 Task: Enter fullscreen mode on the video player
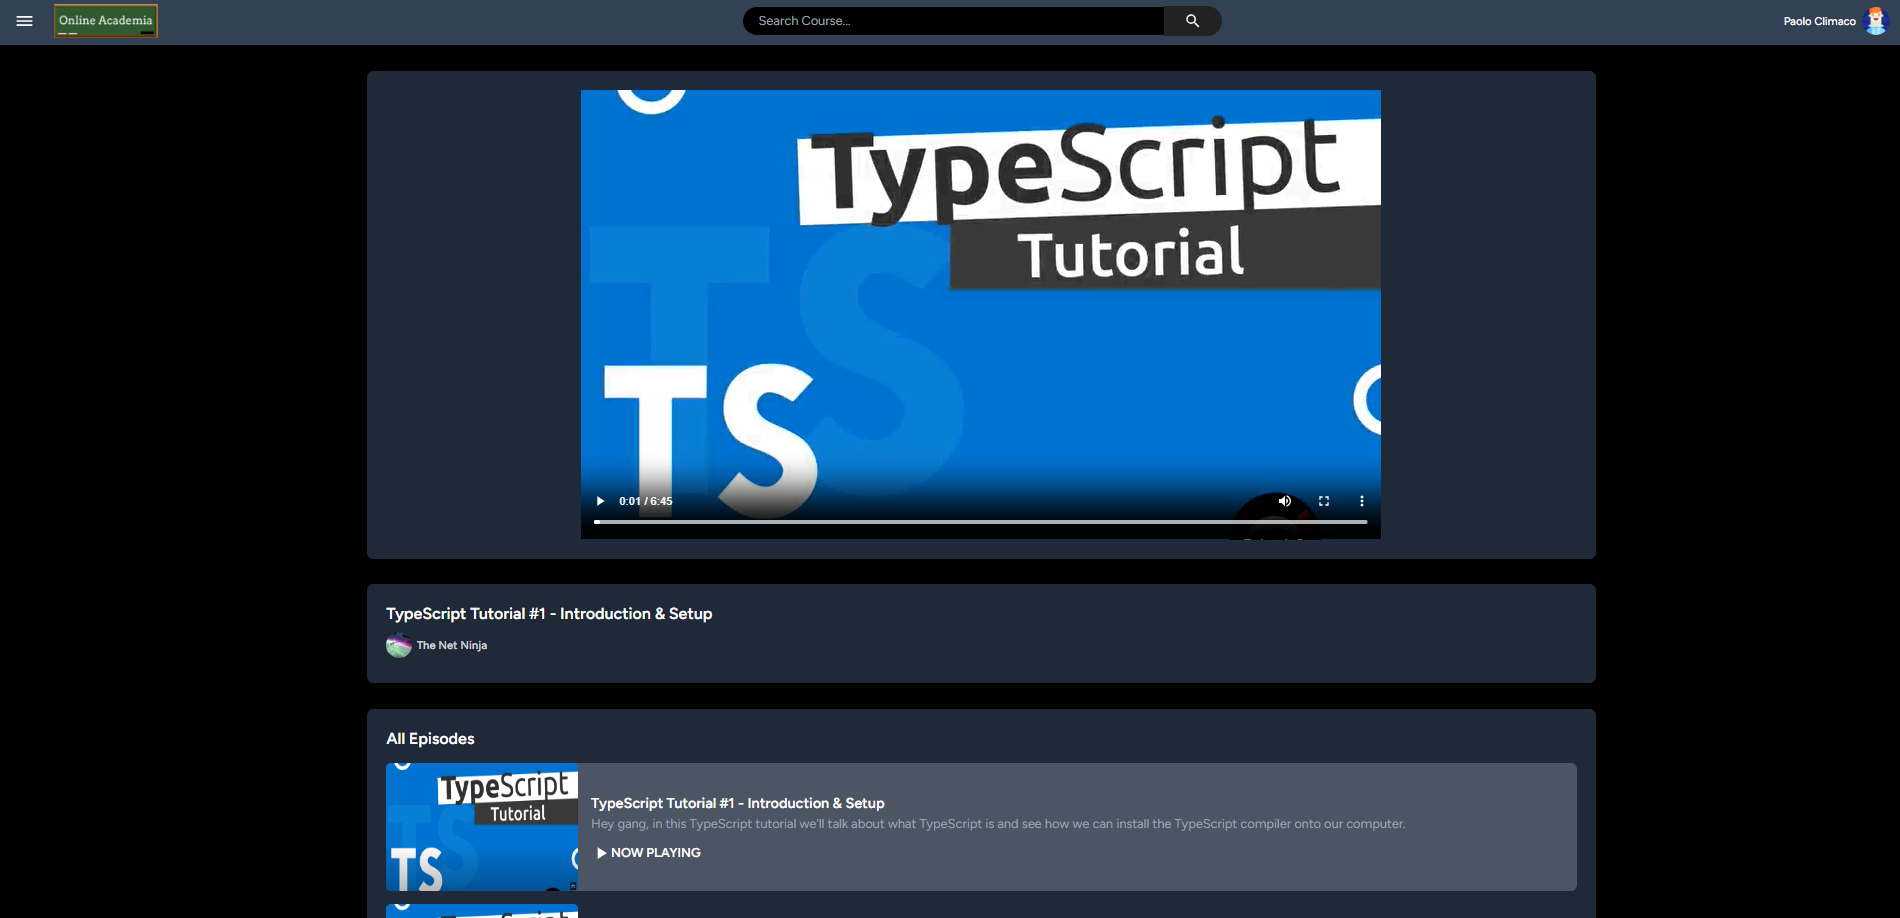click(1323, 501)
